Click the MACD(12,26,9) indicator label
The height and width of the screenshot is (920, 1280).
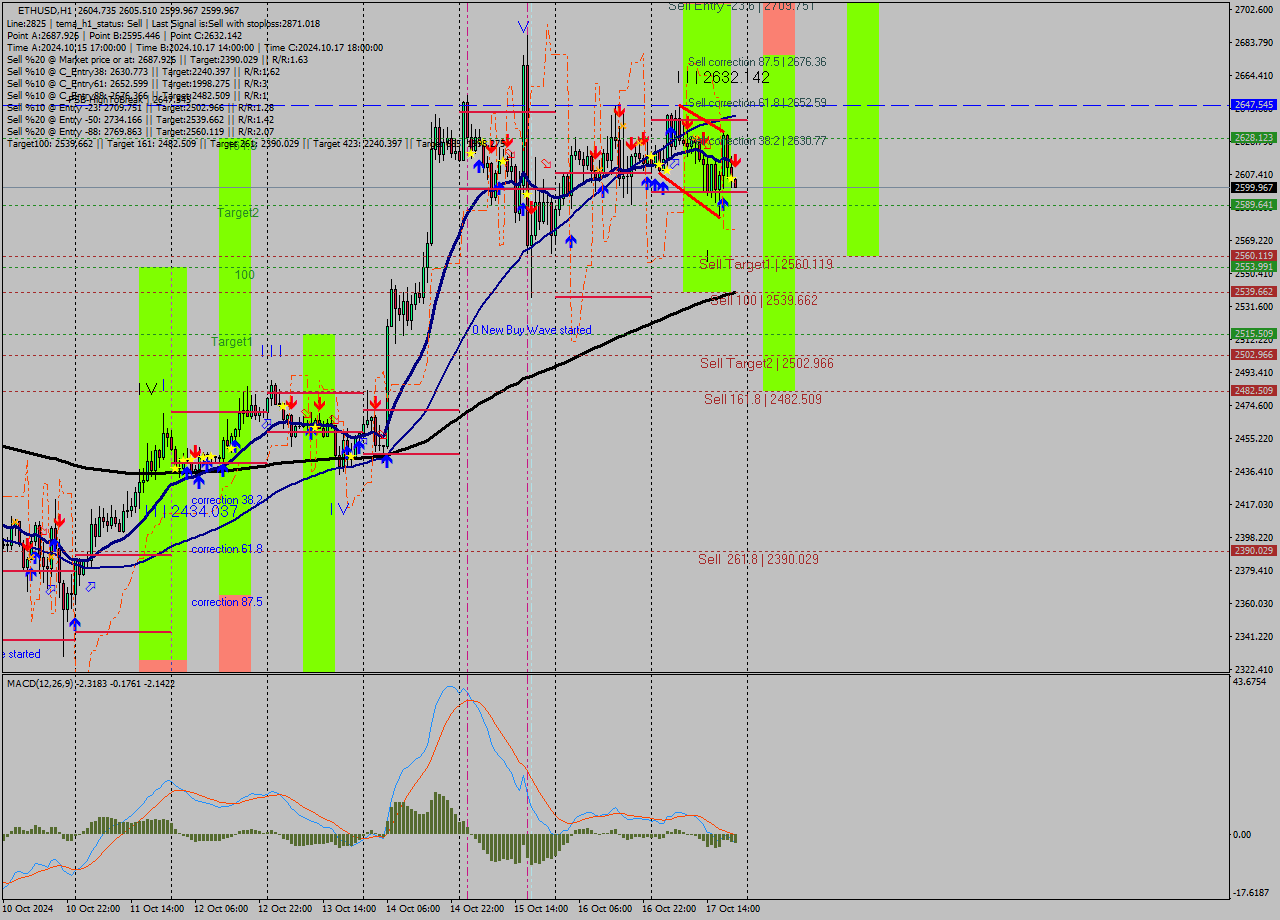pyautogui.click(x=91, y=683)
